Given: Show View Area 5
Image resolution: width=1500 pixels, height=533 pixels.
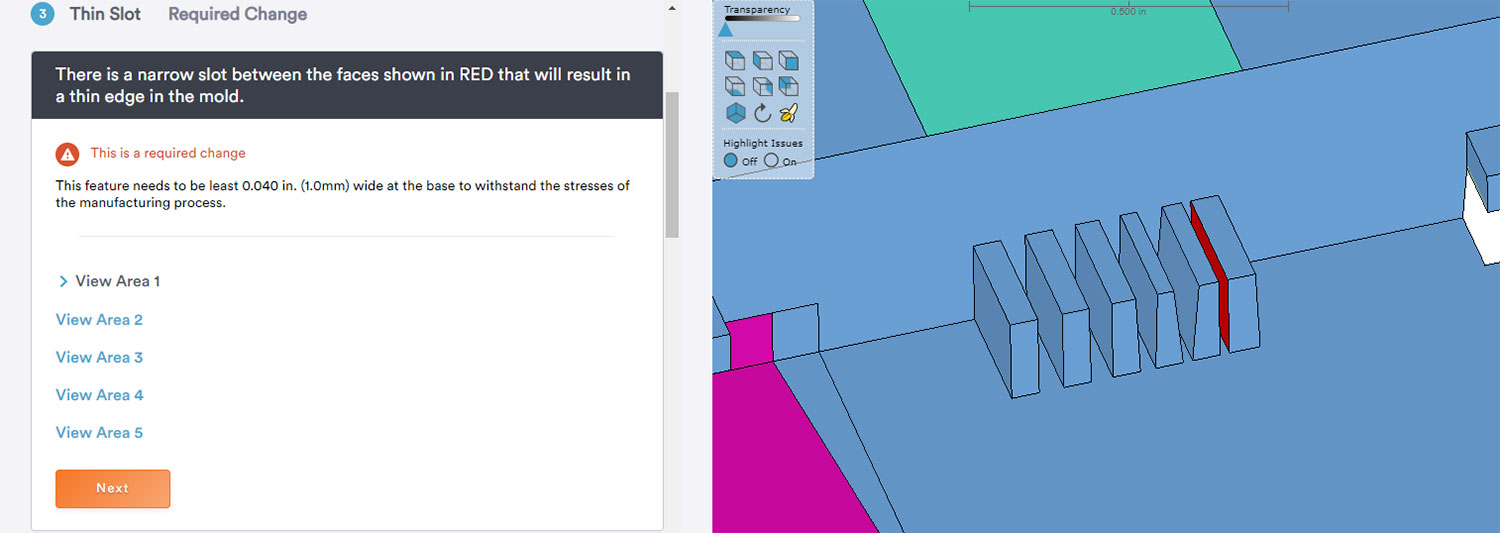Looking at the screenshot, I should [x=99, y=433].
